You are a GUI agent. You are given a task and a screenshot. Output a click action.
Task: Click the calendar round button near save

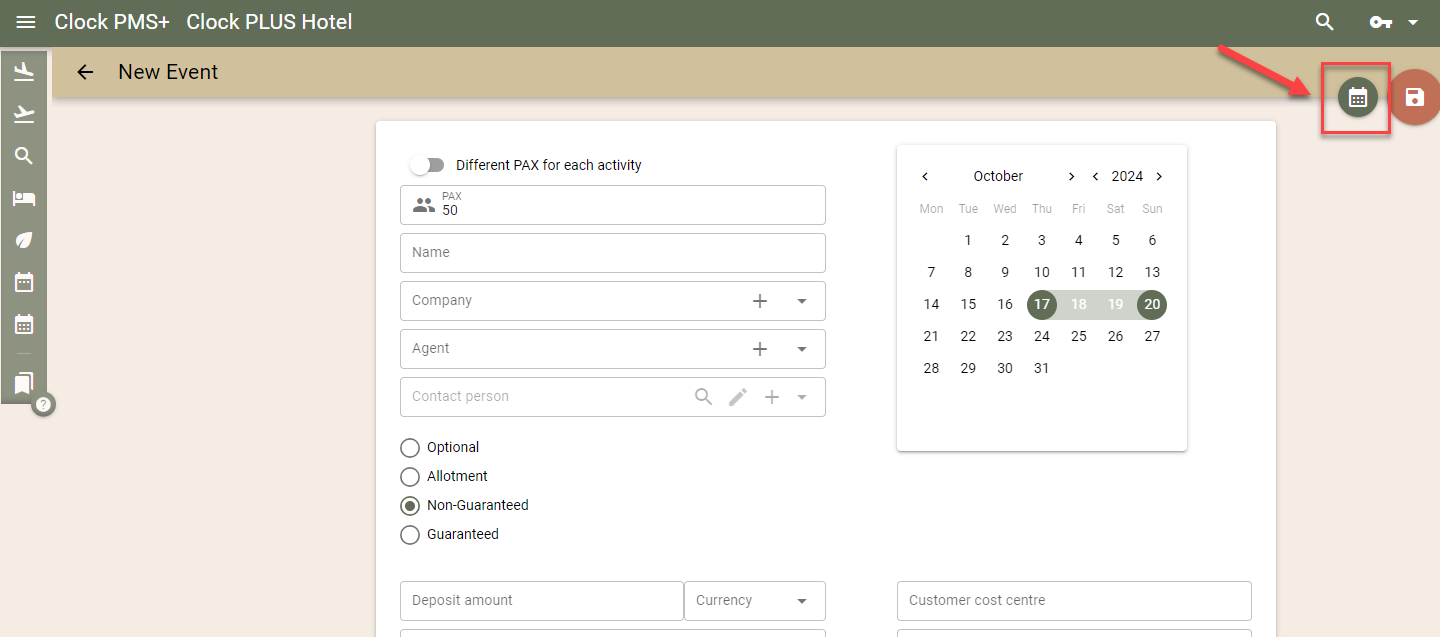pyautogui.click(x=1358, y=97)
